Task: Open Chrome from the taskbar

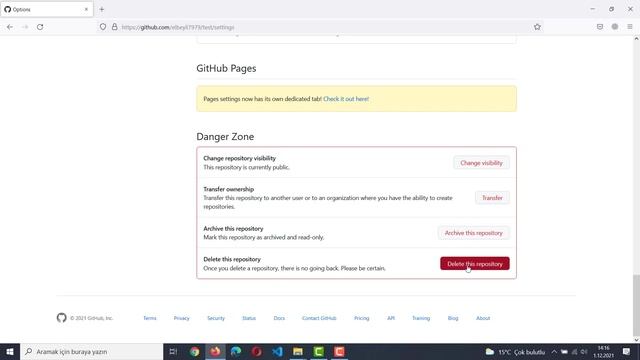Action: [195, 351]
